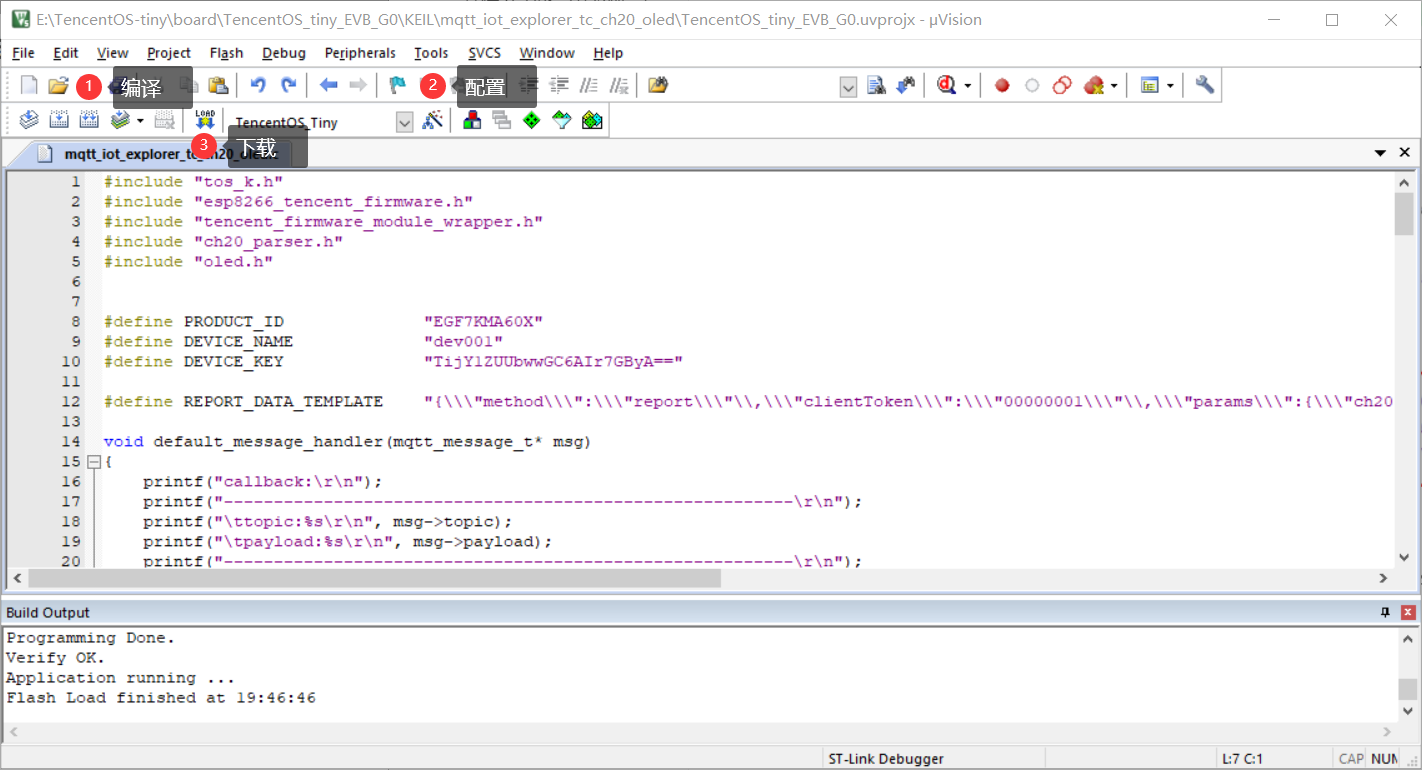Open the Debug menu
Viewport: 1422px width, 770px height.
(x=284, y=53)
